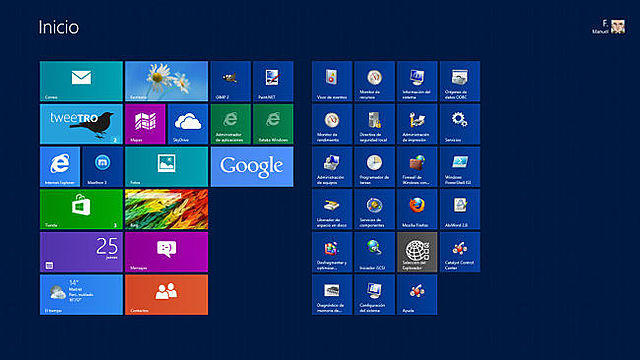The width and height of the screenshot is (640, 360).
Task: Open the Administración de impresión tile
Action: [417, 124]
